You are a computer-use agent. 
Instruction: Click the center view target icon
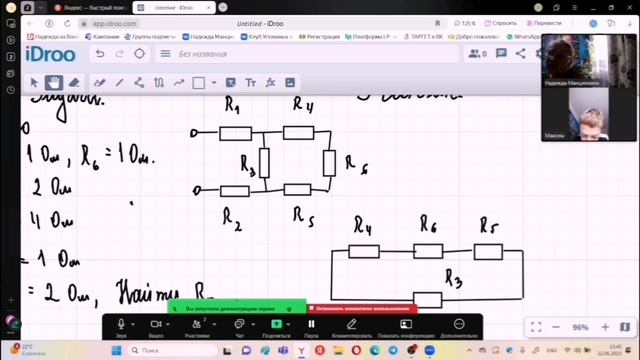[x=139, y=53]
